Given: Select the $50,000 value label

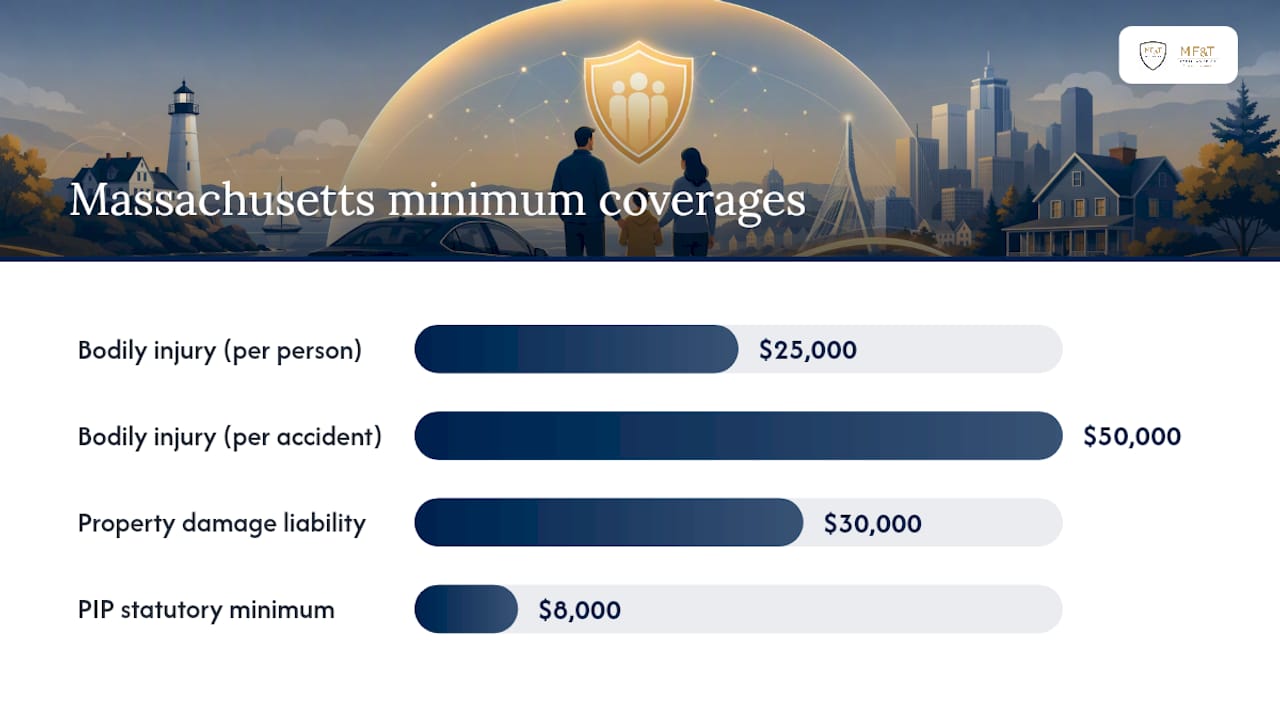Looking at the screenshot, I should [1132, 437].
